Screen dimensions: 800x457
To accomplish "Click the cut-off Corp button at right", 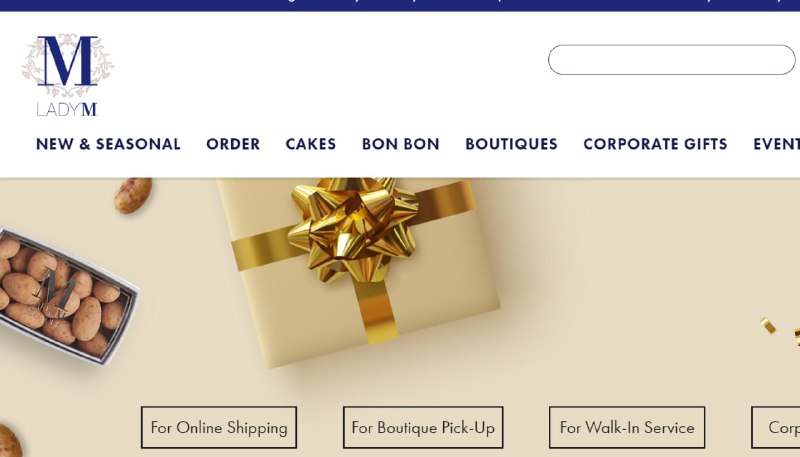I will [776, 427].
